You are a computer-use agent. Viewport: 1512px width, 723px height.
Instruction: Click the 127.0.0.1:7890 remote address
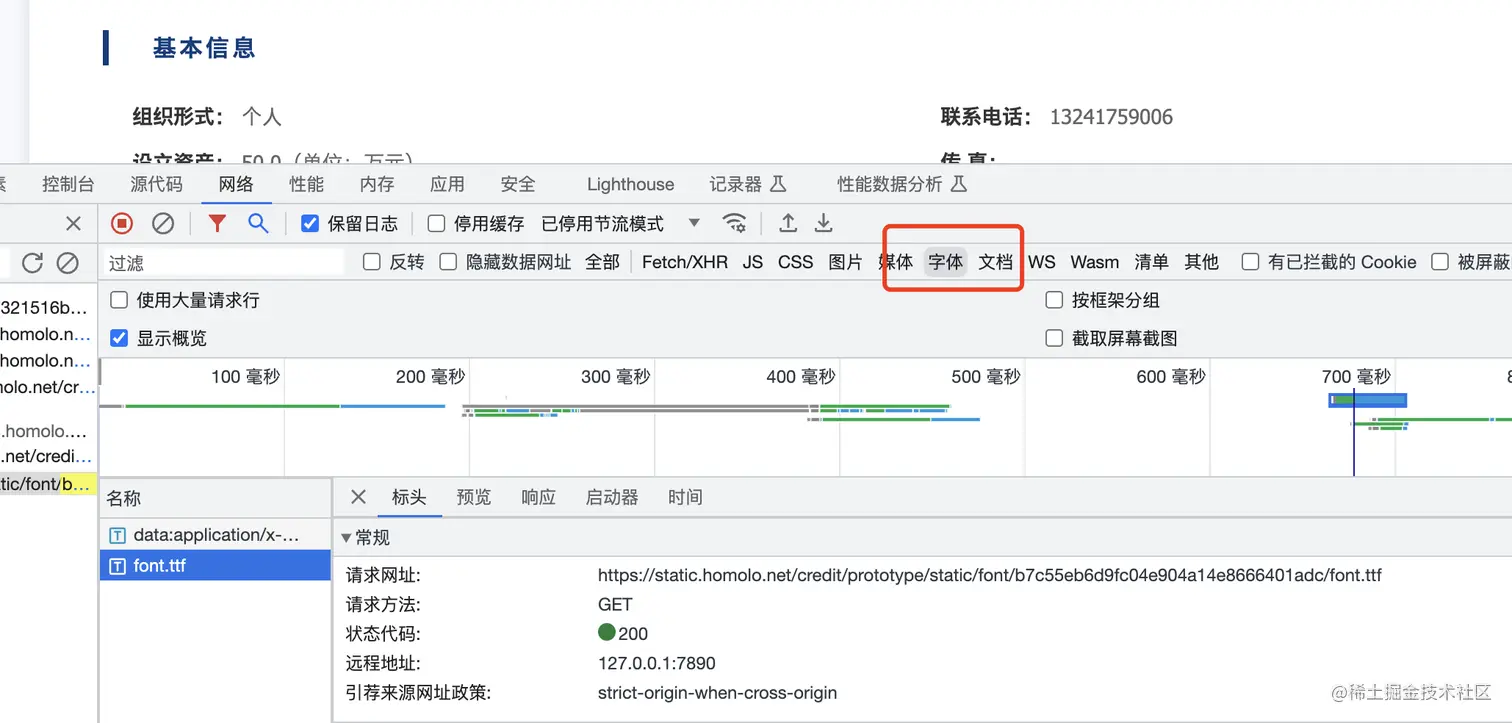pyautogui.click(x=657, y=663)
